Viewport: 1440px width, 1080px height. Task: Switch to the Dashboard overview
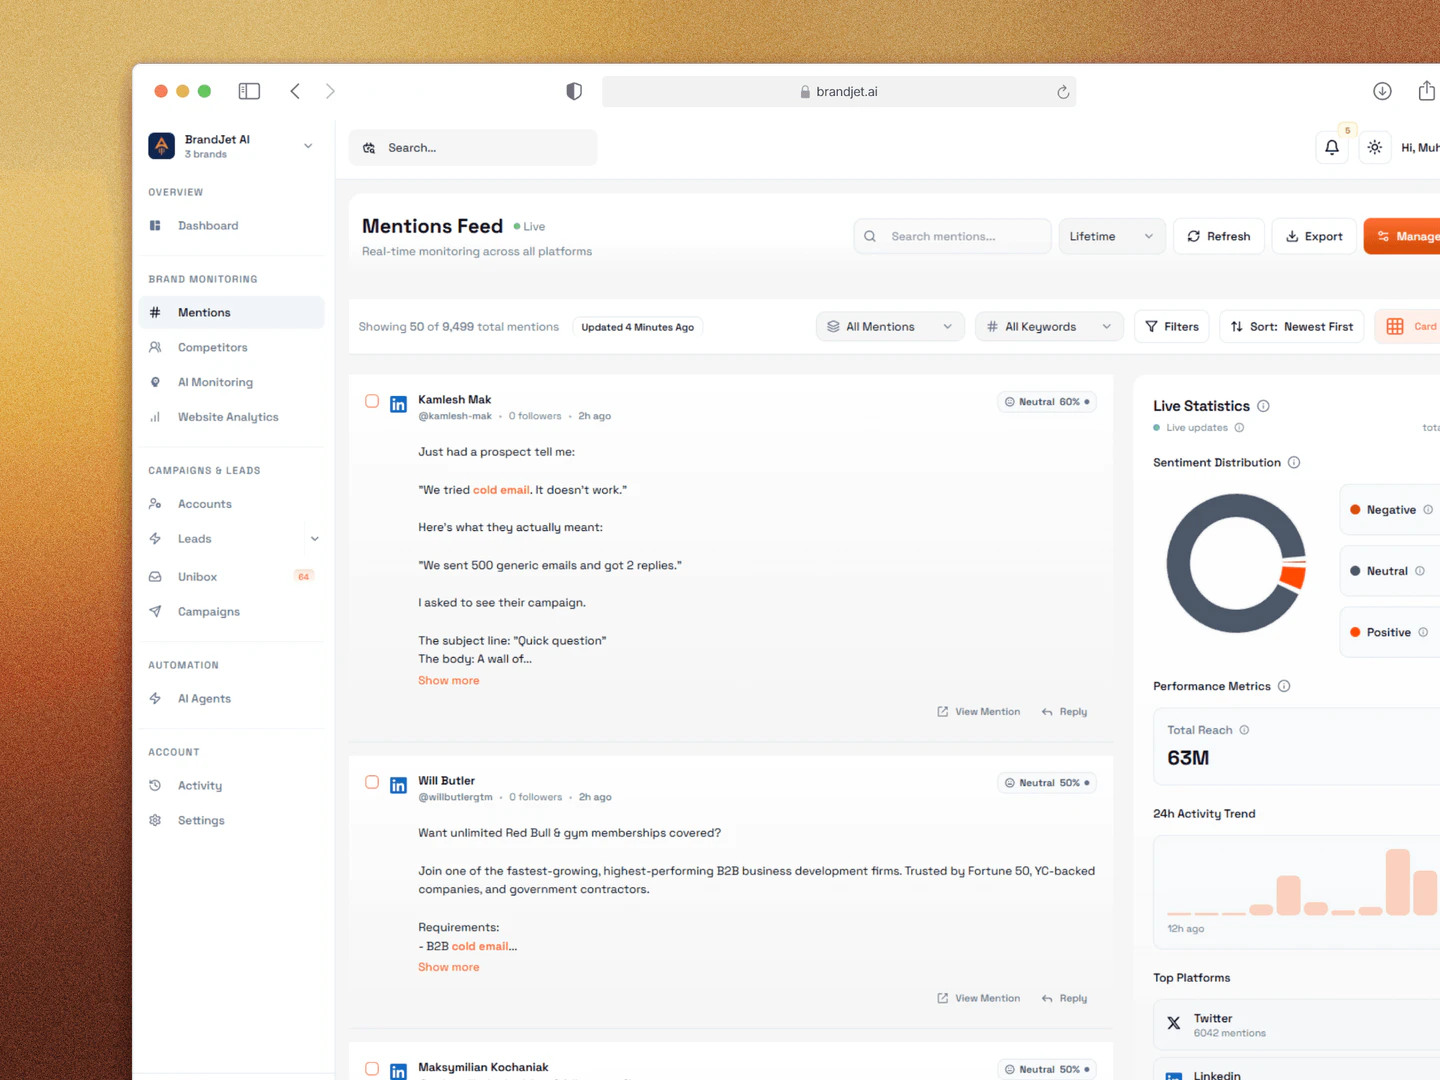click(x=208, y=225)
